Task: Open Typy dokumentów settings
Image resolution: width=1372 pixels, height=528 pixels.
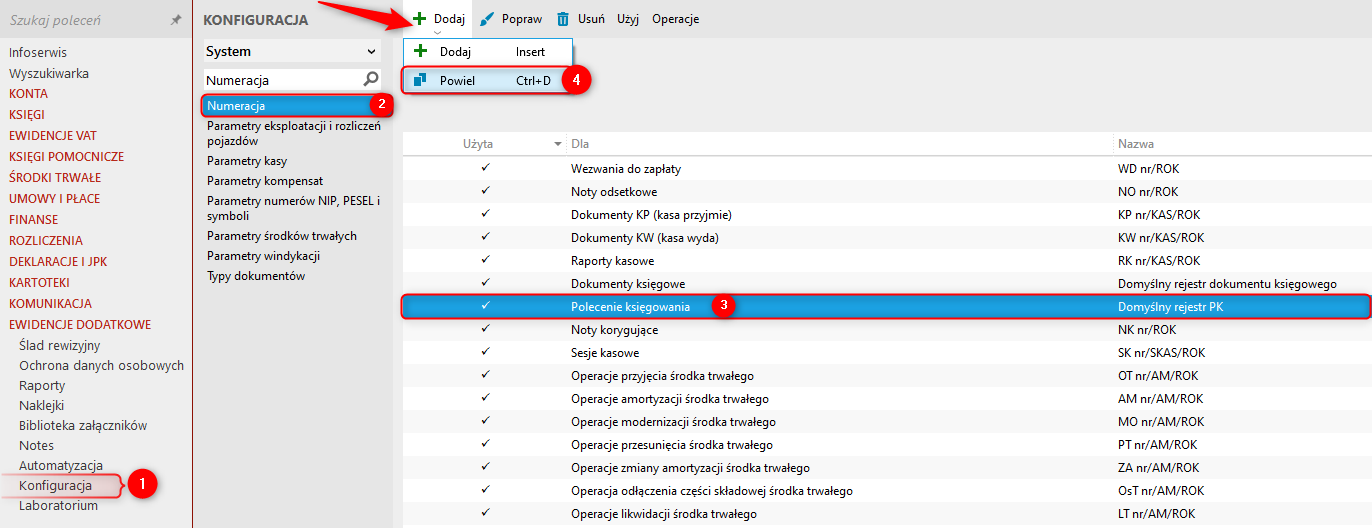Action: pyautogui.click(x=255, y=276)
